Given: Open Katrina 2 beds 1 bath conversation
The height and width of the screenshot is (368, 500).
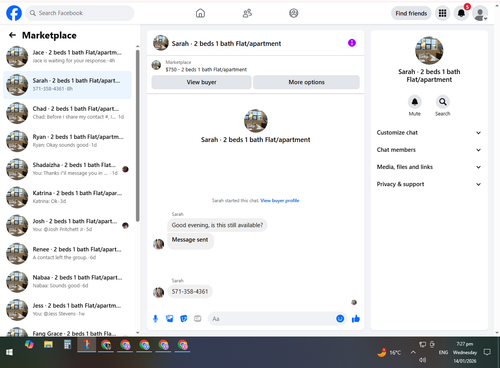Looking at the screenshot, I should pos(67,197).
